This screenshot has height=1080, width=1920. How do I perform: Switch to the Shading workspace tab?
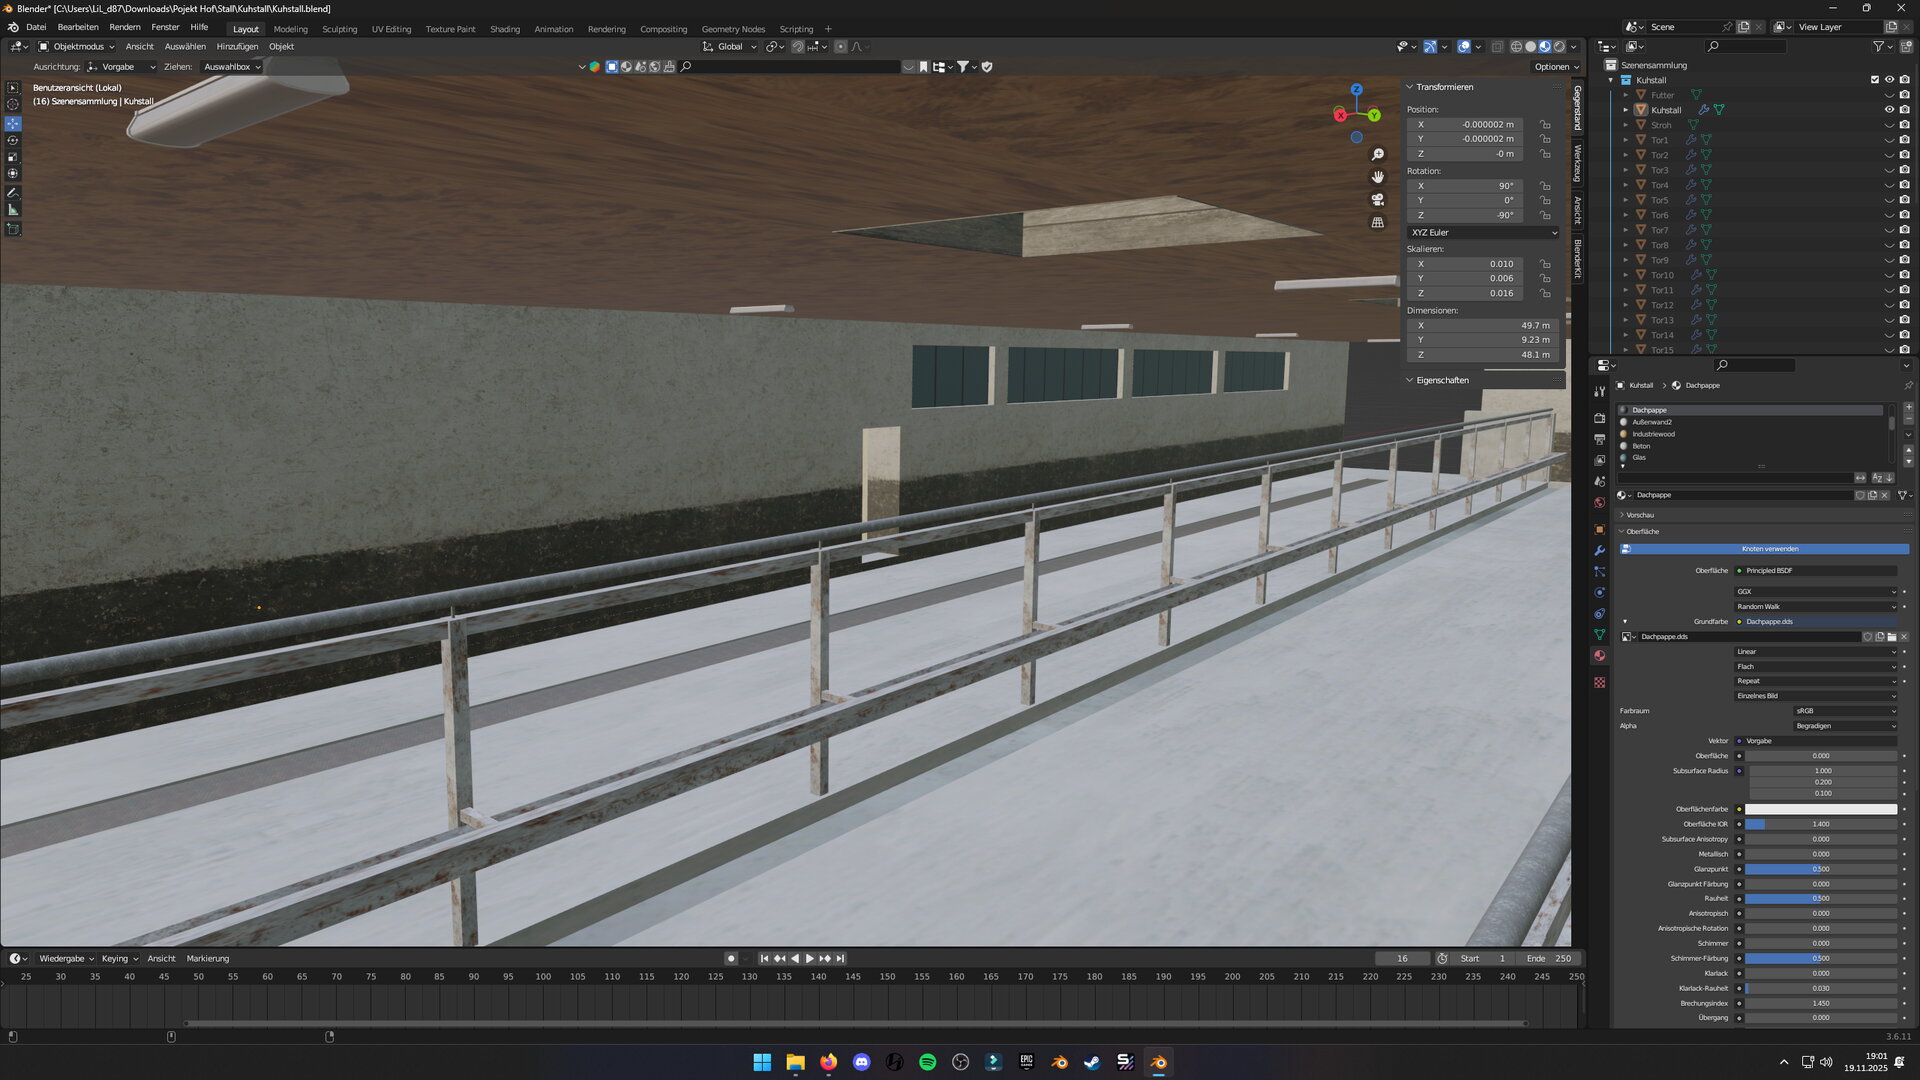(x=504, y=29)
